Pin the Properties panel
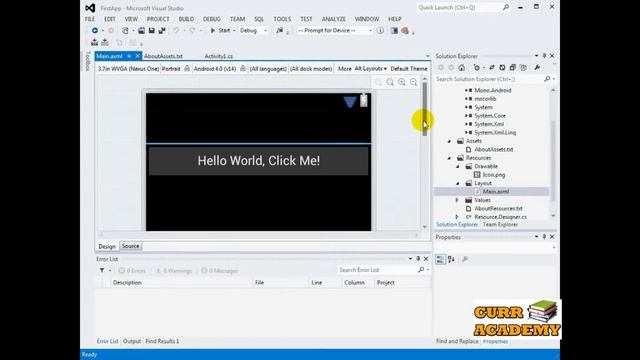 544,237
